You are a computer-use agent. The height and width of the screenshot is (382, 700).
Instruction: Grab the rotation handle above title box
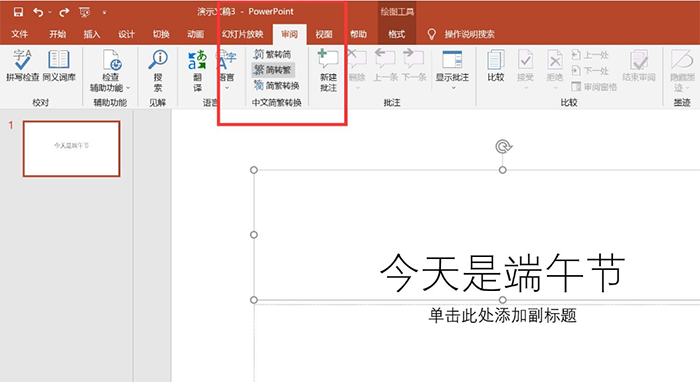(503, 146)
